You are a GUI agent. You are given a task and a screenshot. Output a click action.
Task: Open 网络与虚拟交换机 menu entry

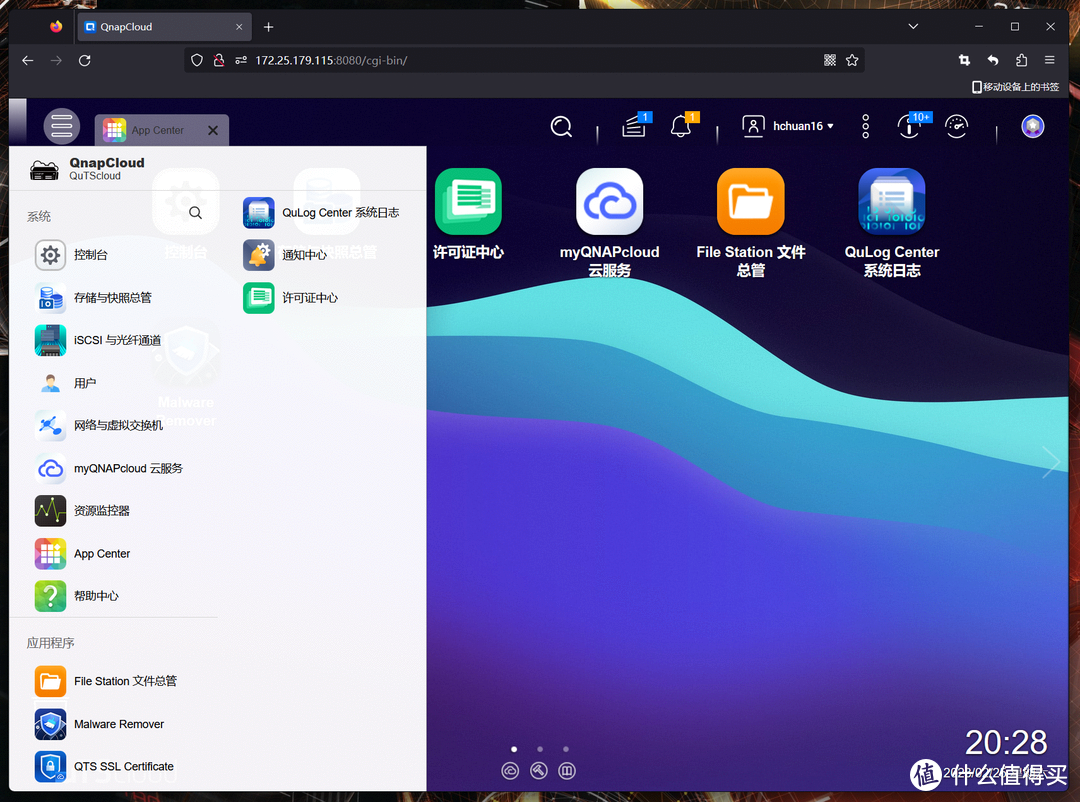[x=99, y=426]
